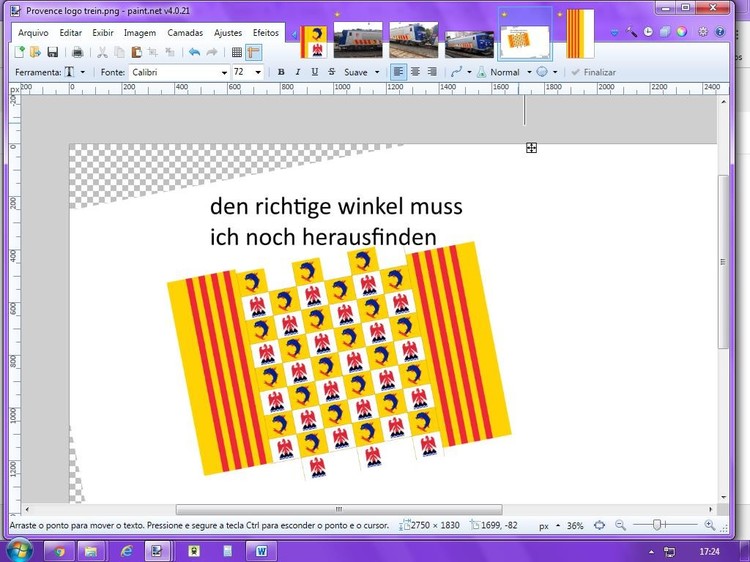Open the Efeitos menu
The width and height of the screenshot is (750, 562).
tap(266, 33)
